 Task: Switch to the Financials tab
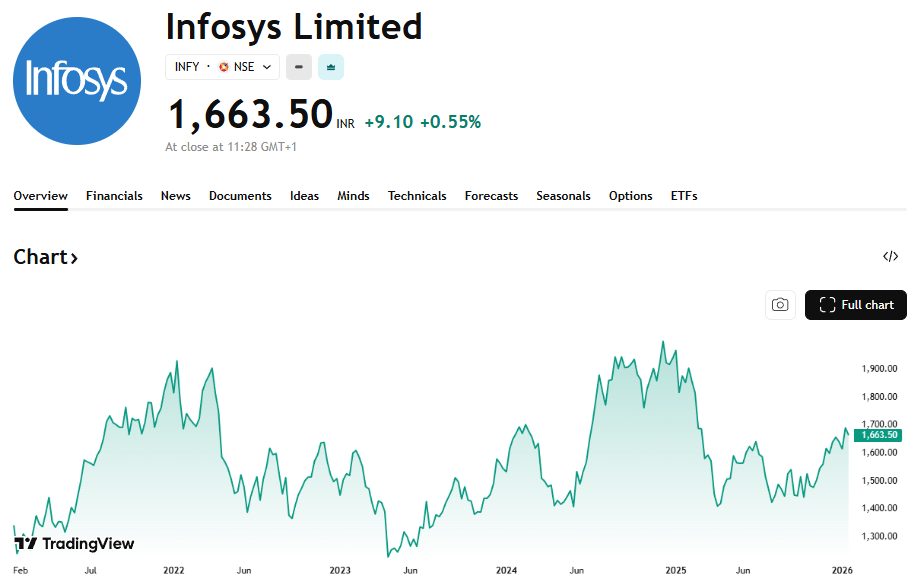tap(114, 196)
